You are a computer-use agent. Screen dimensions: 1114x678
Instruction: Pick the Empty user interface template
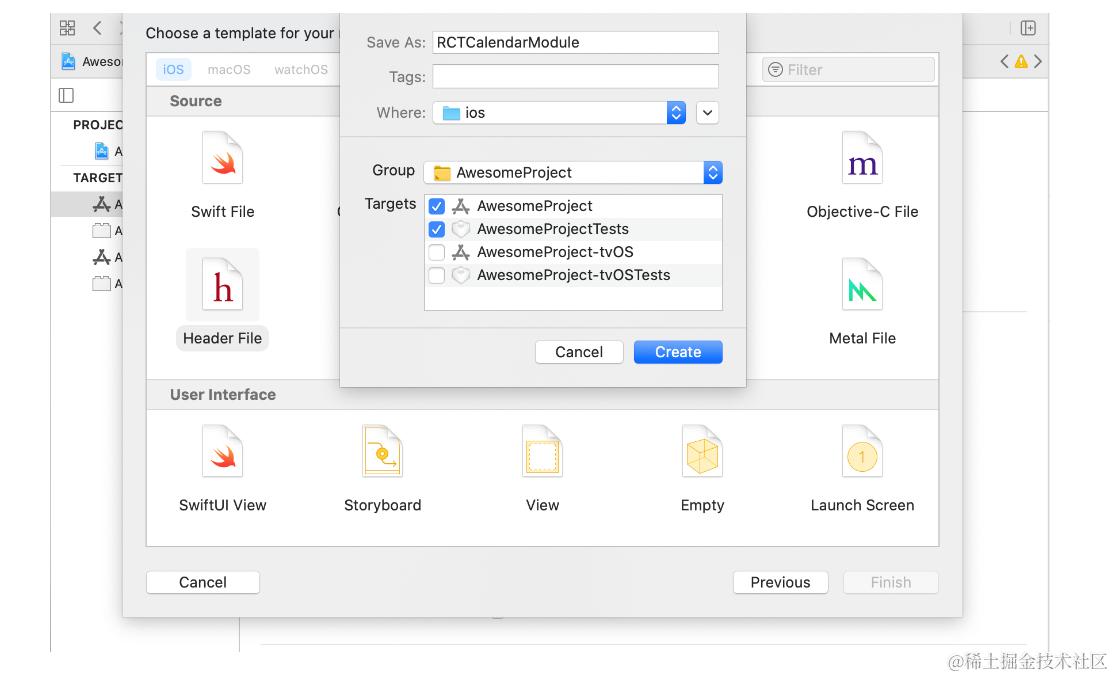pos(702,451)
